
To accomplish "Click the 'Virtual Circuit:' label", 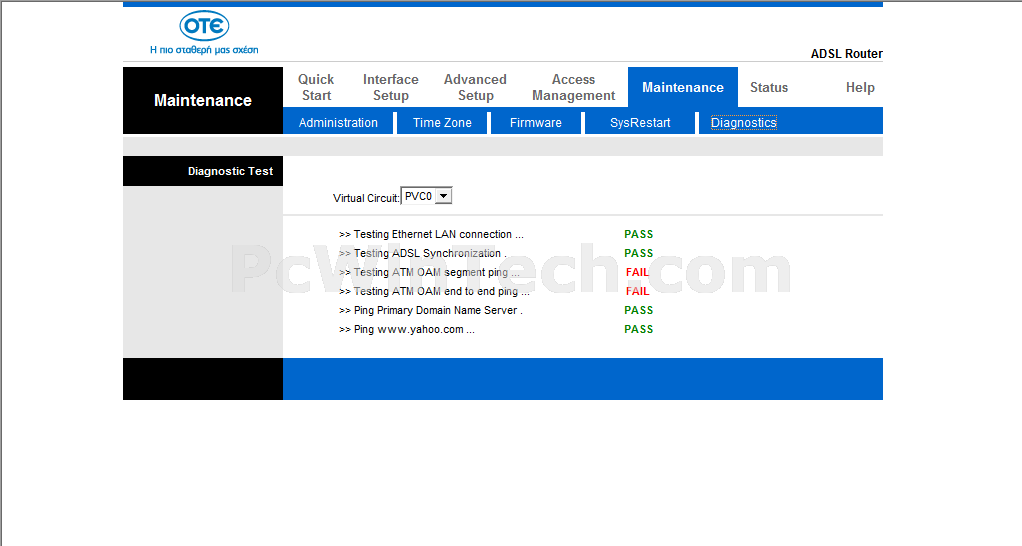I will (366, 198).
